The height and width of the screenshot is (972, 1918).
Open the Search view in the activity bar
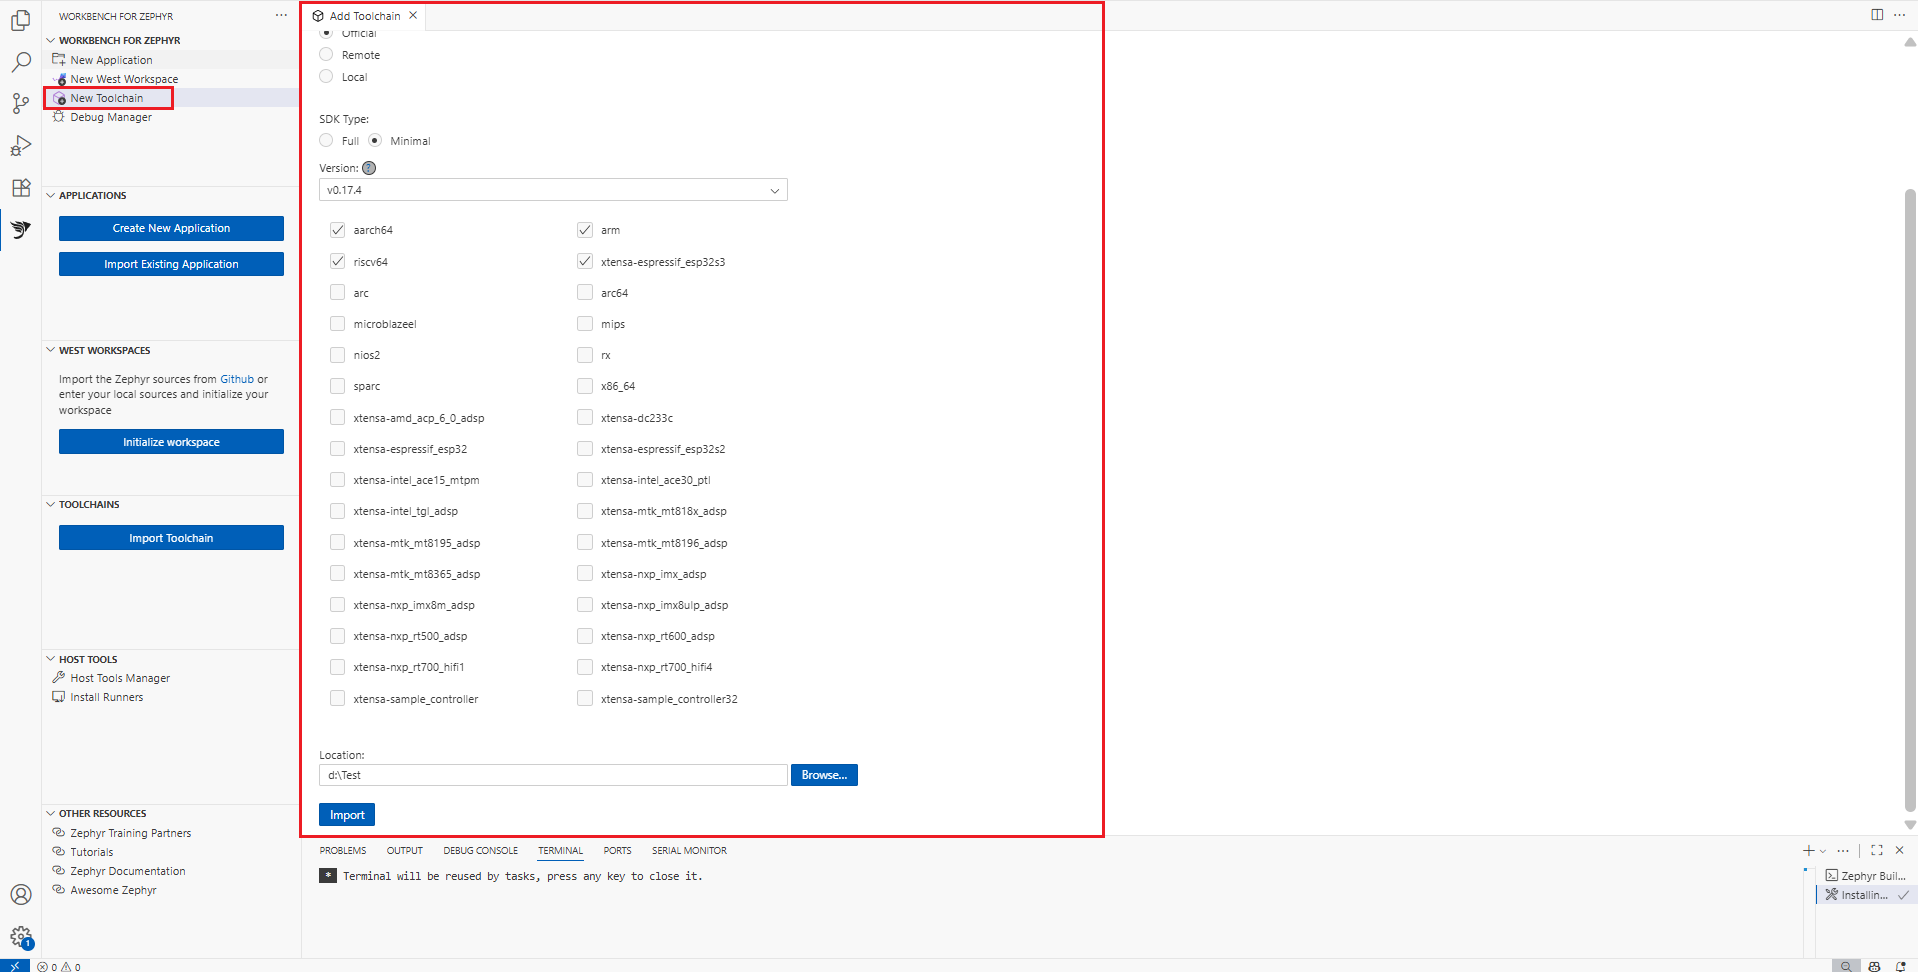pyautogui.click(x=20, y=62)
